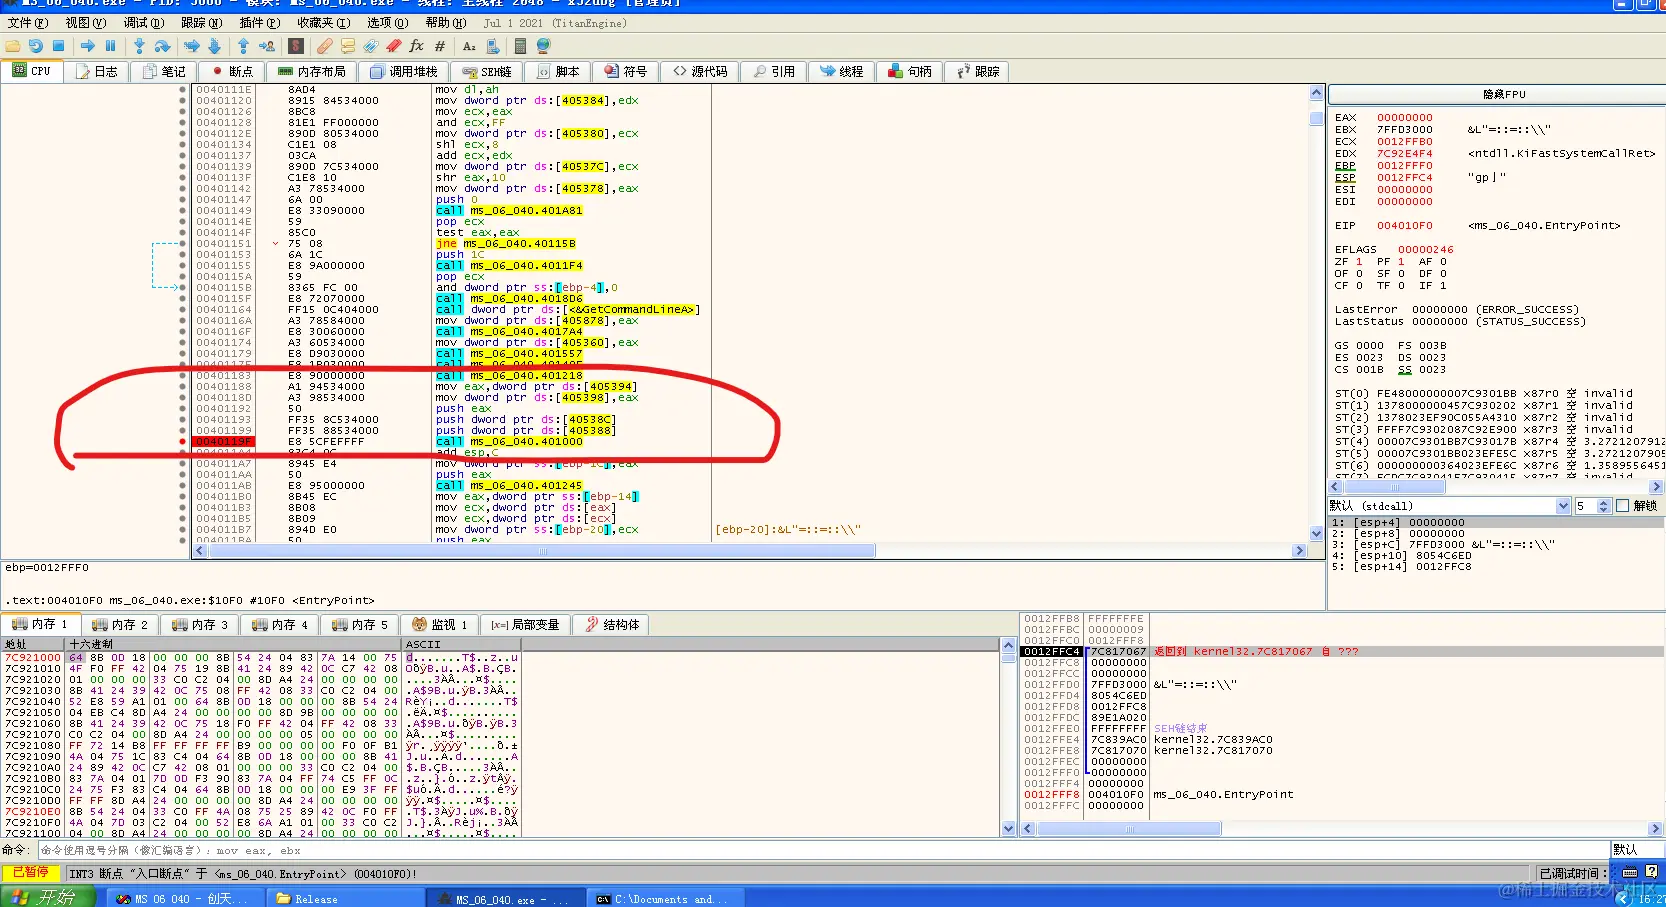This screenshot has height=907, width=1666.
Task: Click the pause execution toolbar icon
Action: pos(111,46)
